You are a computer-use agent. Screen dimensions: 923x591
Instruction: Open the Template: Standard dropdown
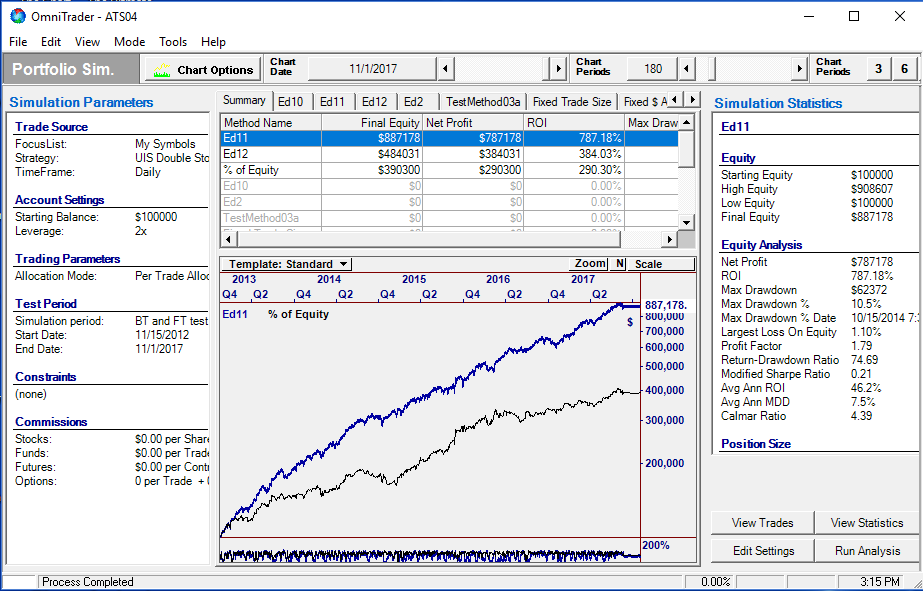coord(288,264)
